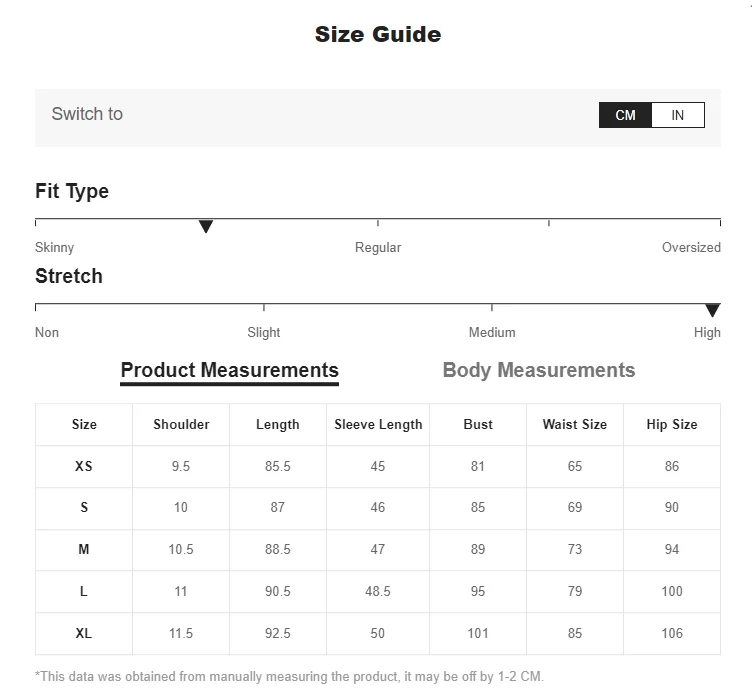This screenshot has height=698, width=752.
Task: Click the Stretch triangle marker at High
Action: (712, 311)
